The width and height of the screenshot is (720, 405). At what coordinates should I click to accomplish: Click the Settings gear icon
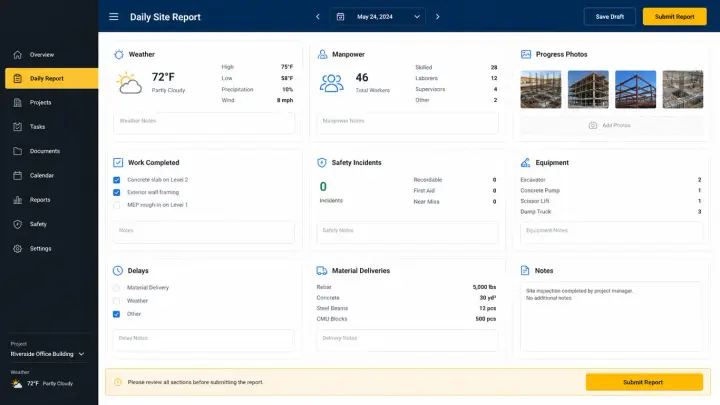click(x=17, y=248)
